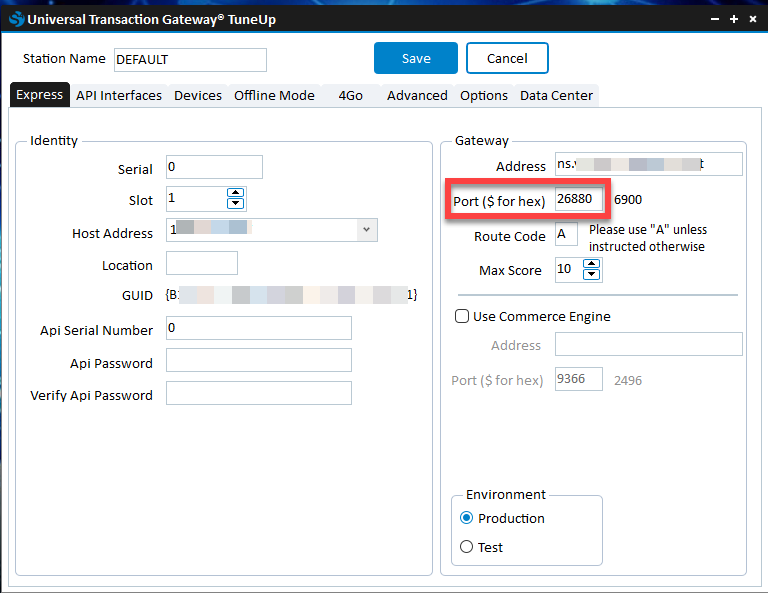Maximize the TuneUp window
The image size is (768, 593).
(x=733, y=18)
